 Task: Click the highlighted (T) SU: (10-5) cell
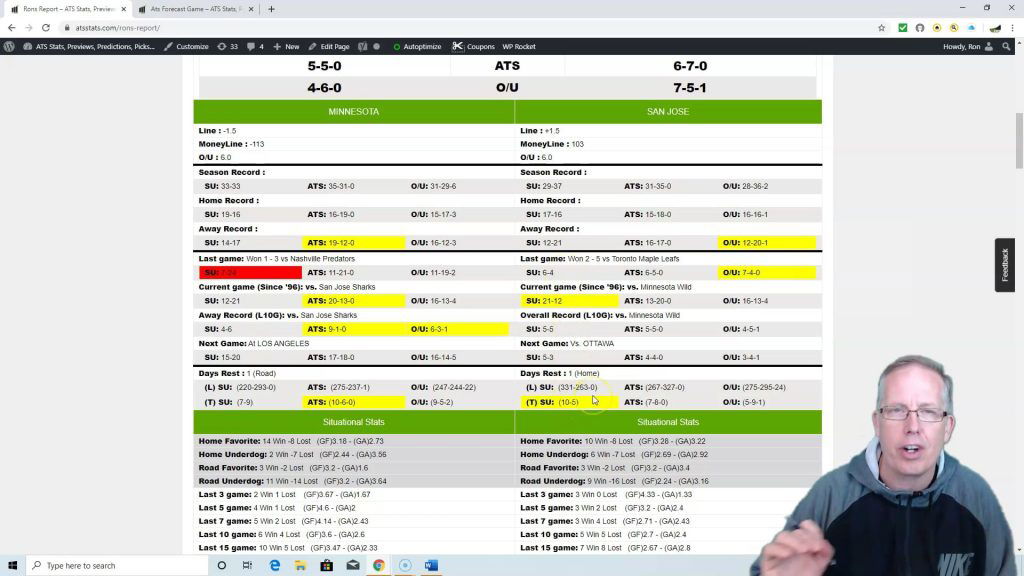tap(569, 402)
